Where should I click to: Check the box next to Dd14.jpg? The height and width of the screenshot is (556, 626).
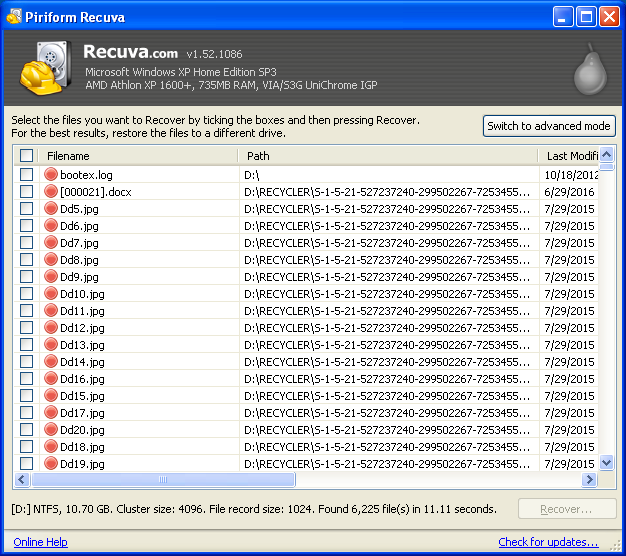point(26,361)
